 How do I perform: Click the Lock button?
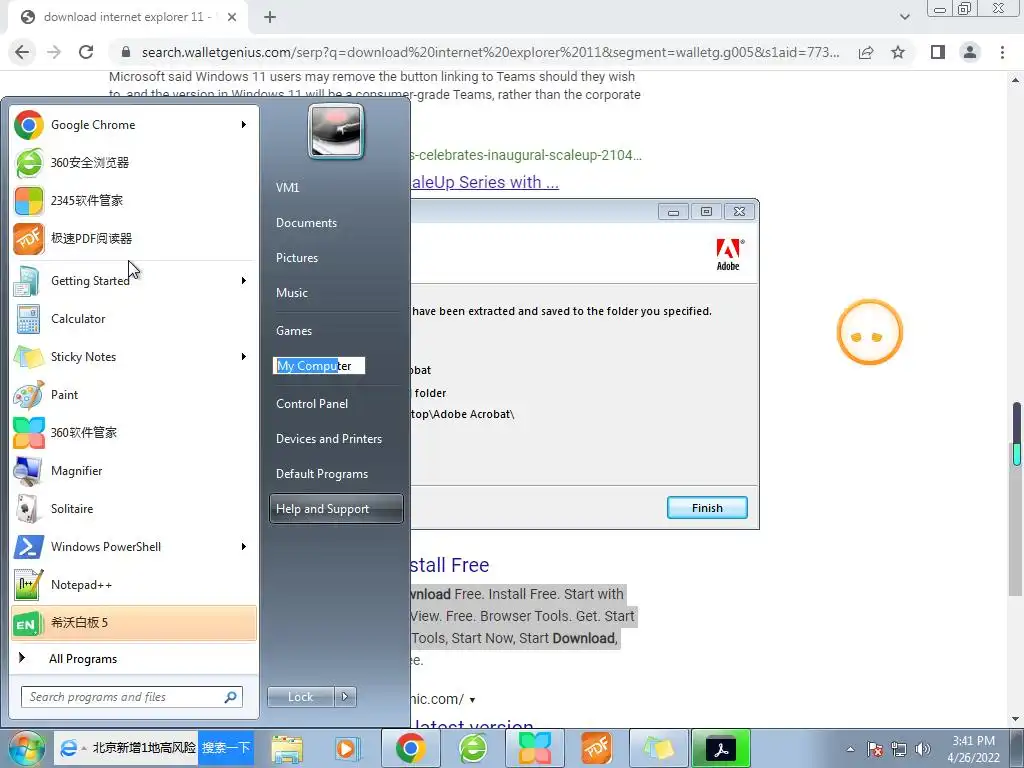click(x=300, y=697)
